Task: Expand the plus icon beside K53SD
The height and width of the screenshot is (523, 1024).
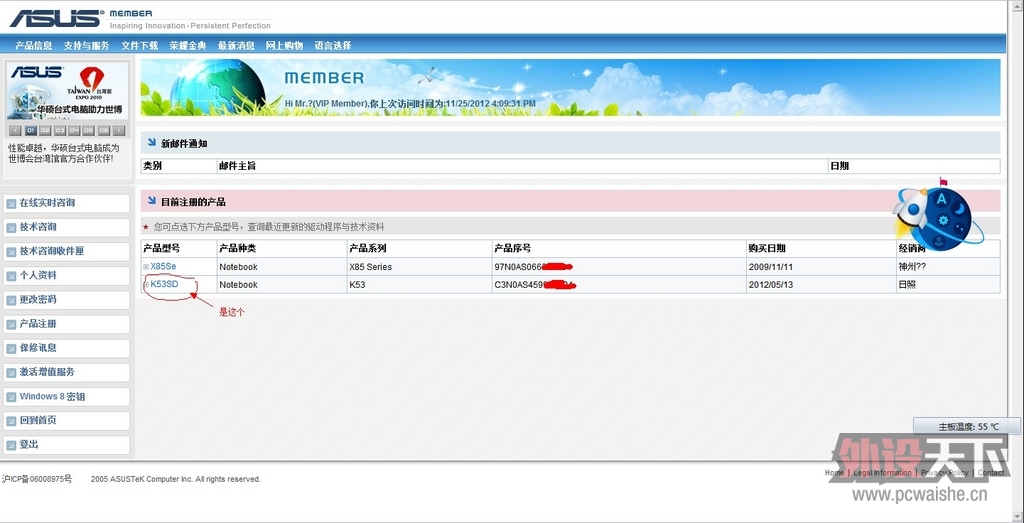Action: point(146,285)
